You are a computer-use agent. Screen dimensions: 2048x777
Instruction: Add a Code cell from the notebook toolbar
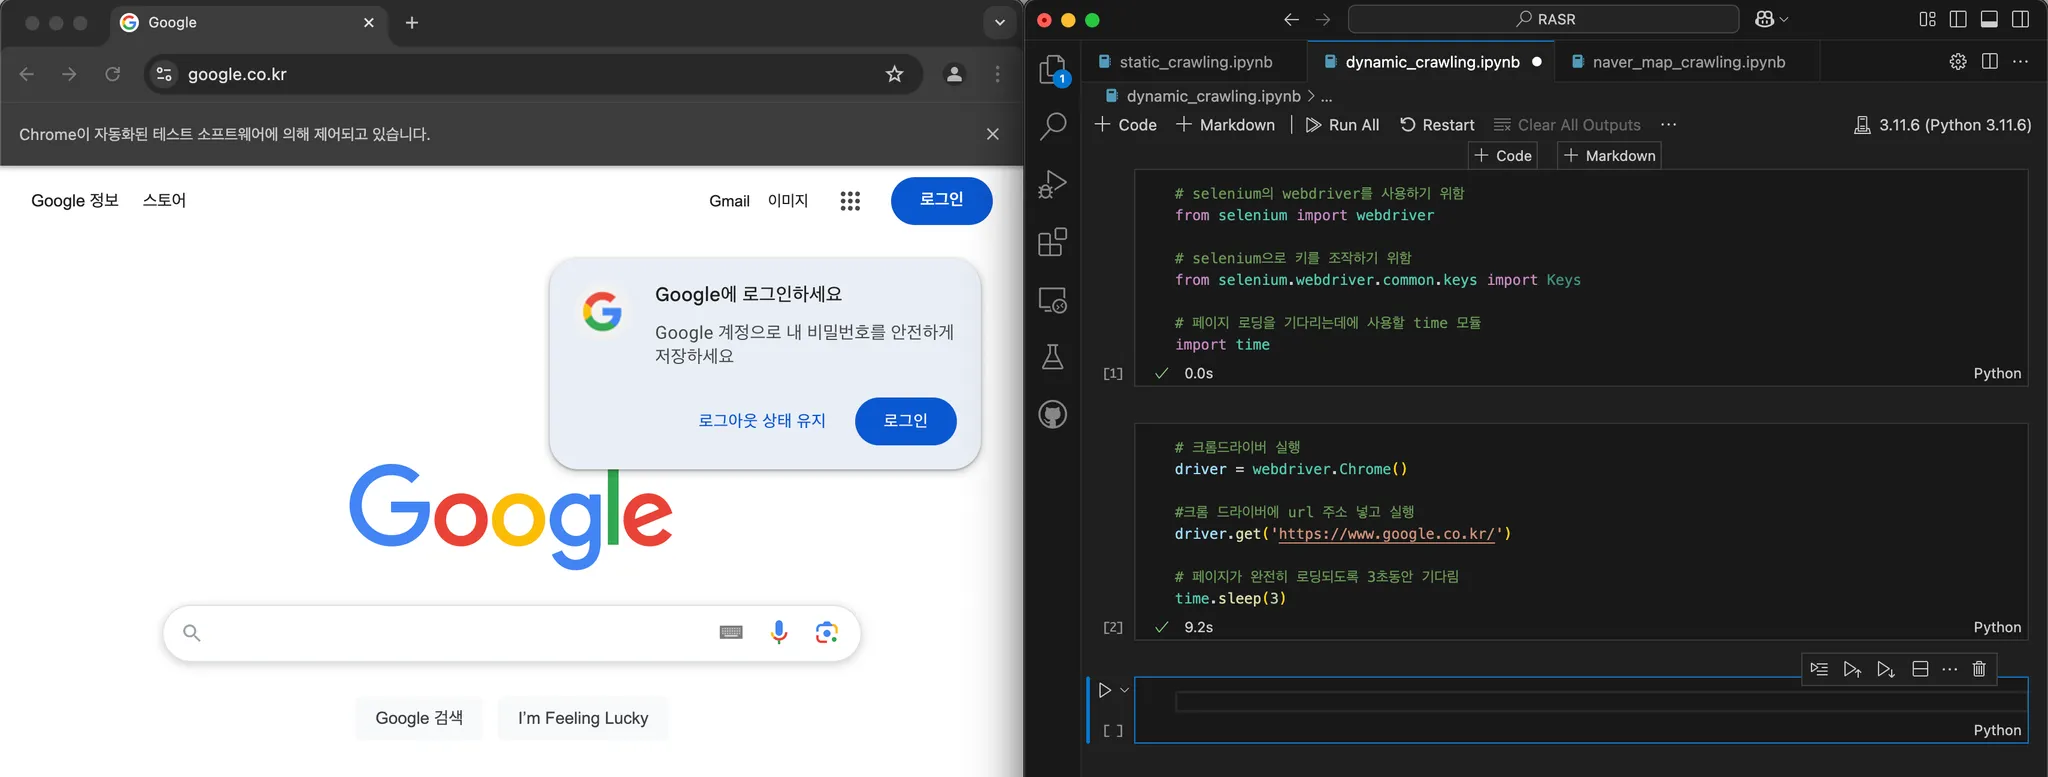[x=1126, y=125]
